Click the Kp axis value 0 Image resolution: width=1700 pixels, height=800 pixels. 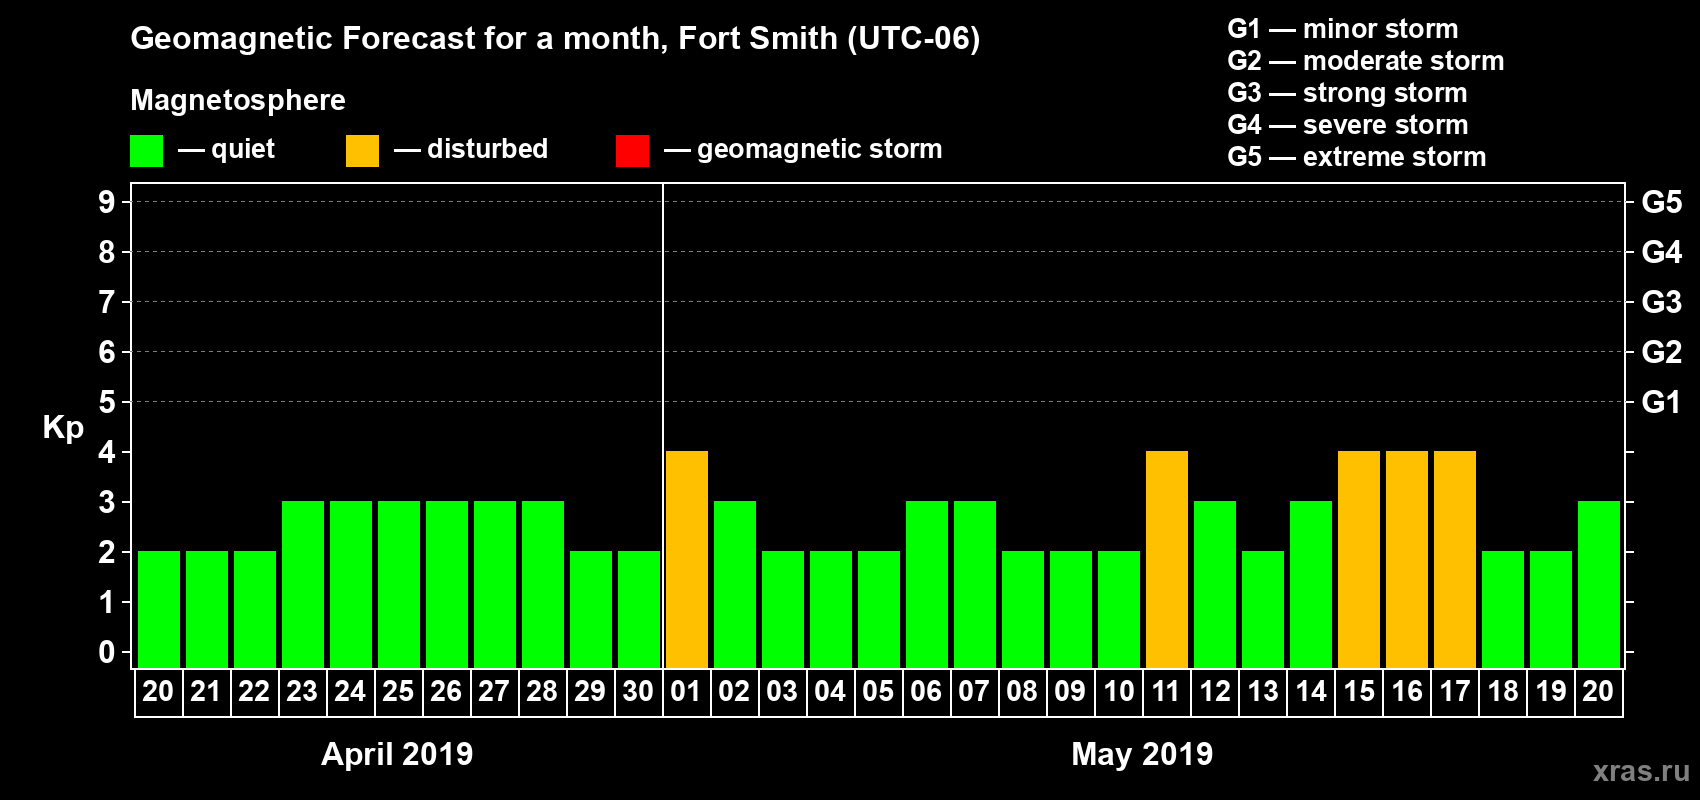(107, 652)
